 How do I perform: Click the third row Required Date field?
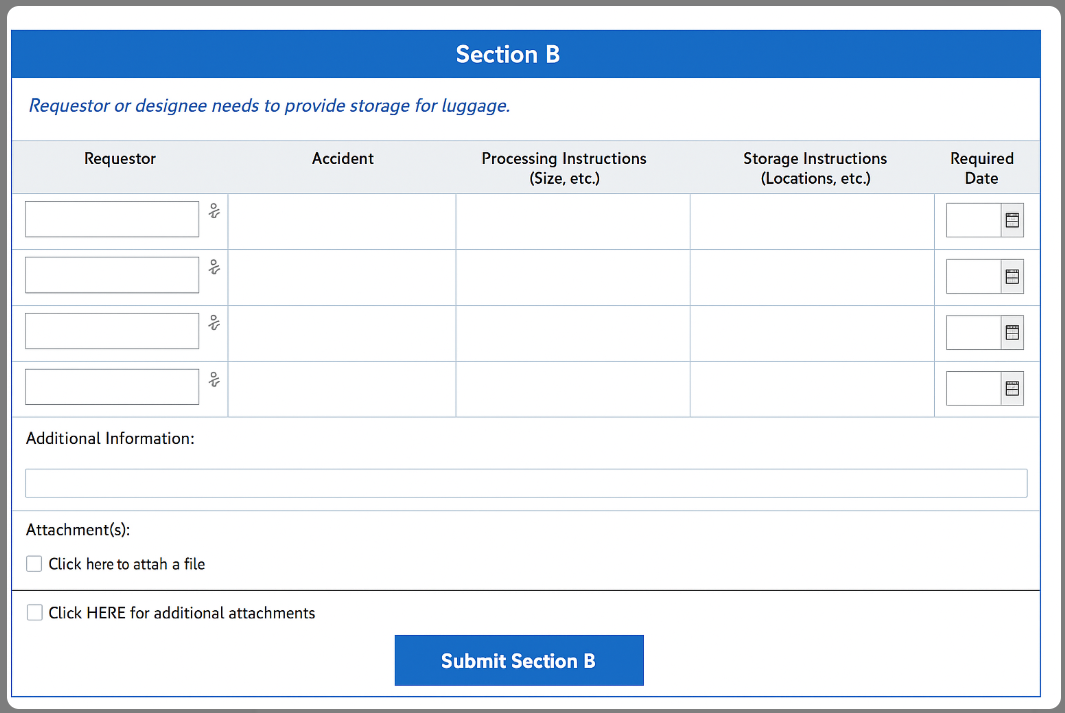coord(974,333)
